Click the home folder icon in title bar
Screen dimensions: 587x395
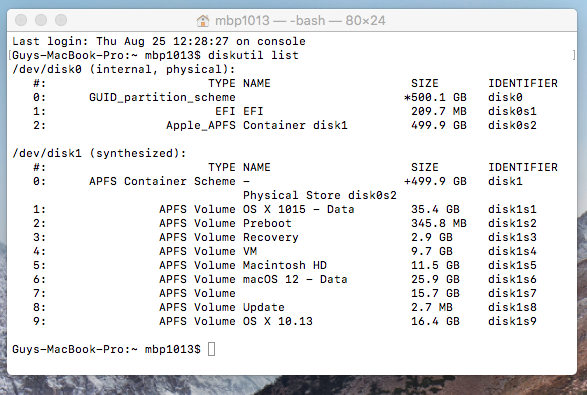(203, 21)
